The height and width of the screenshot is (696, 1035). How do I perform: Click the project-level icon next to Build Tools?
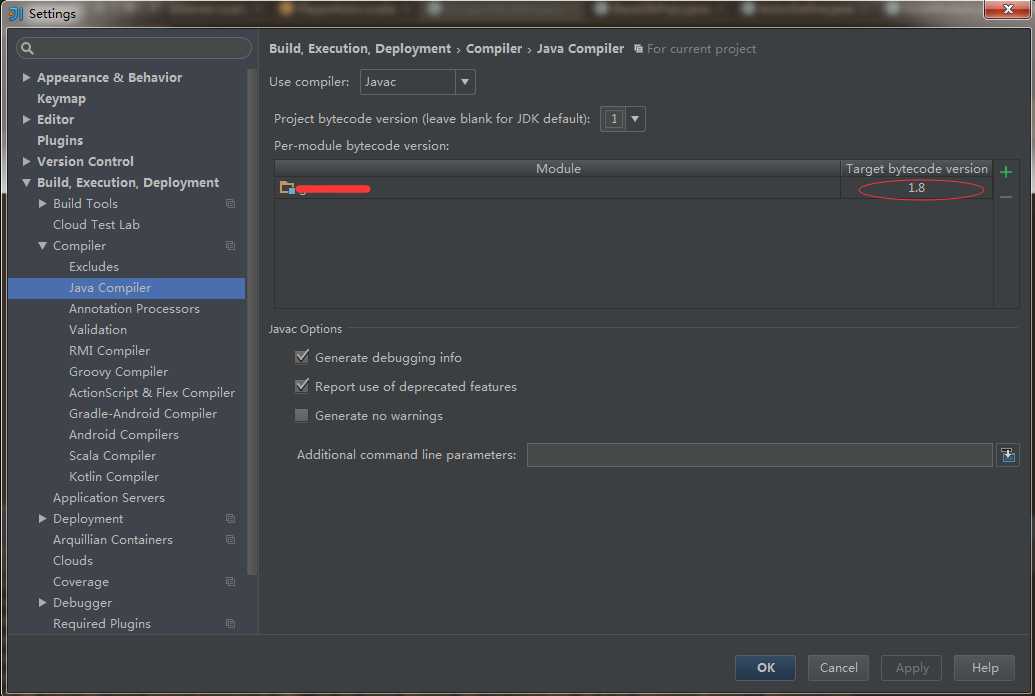(230, 203)
